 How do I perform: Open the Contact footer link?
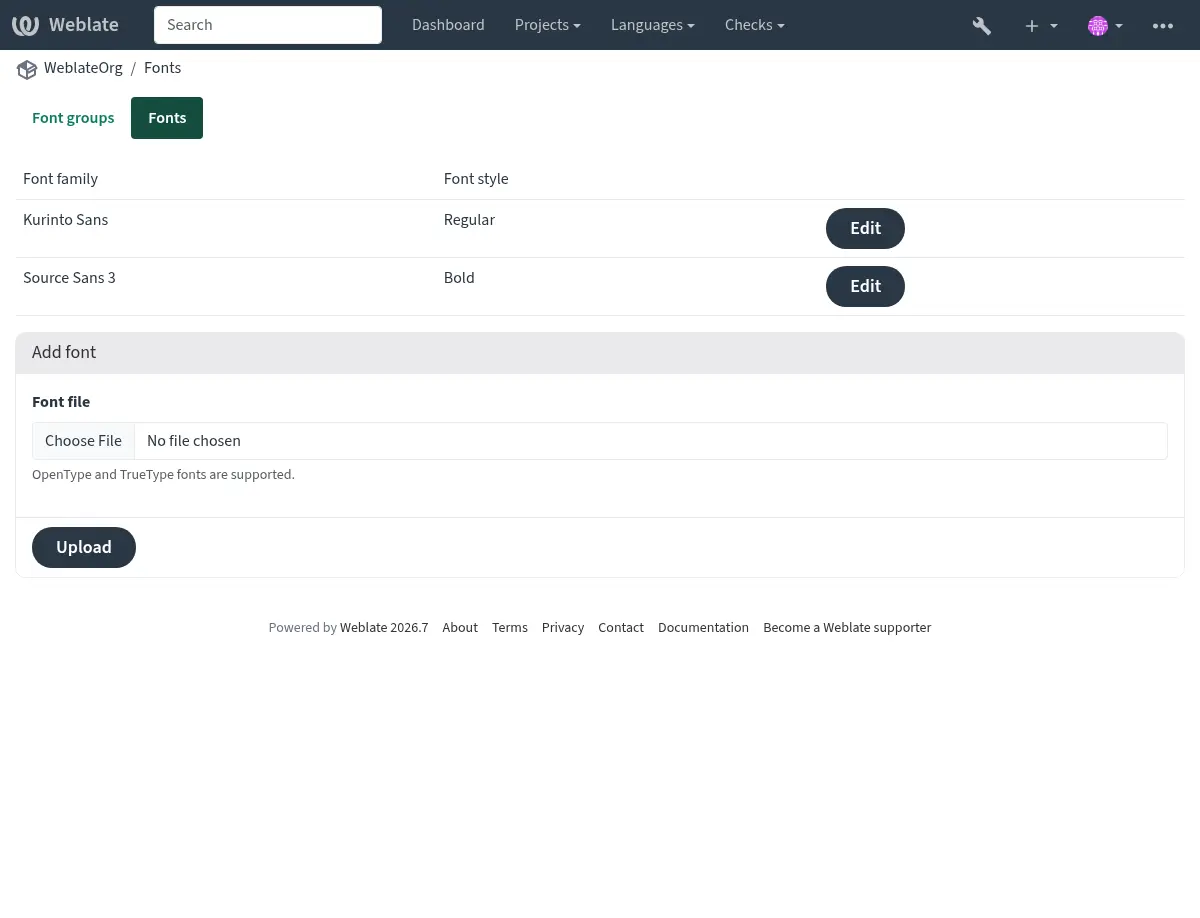pyautogui.click(x=621, y=628)
